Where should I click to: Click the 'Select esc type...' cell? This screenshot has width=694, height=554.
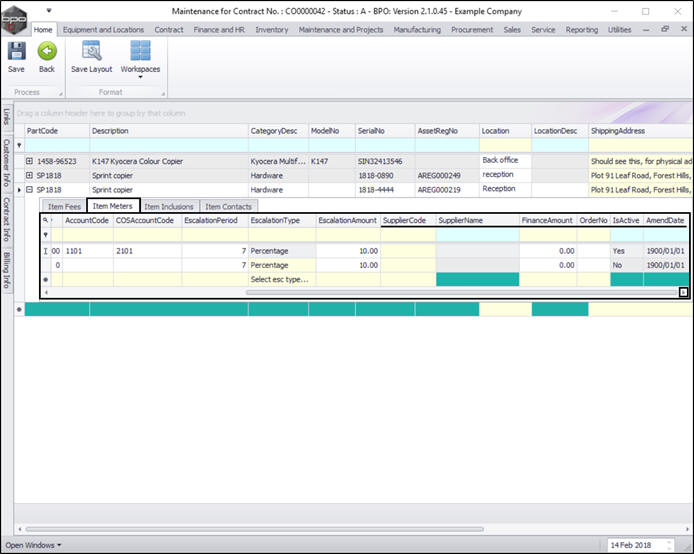(280, 279)
